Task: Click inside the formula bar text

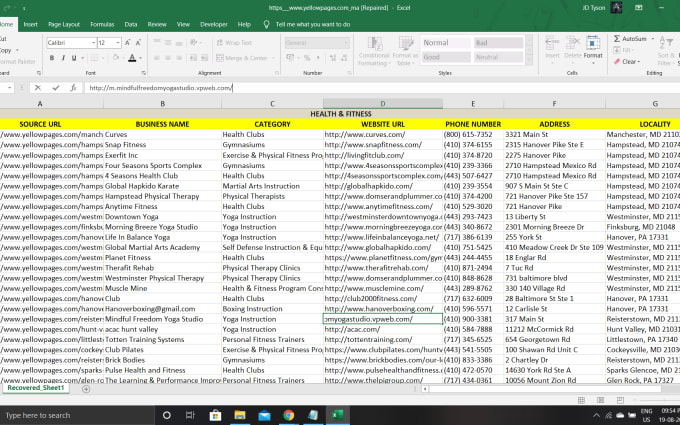Action: click(x=161, y=88)
